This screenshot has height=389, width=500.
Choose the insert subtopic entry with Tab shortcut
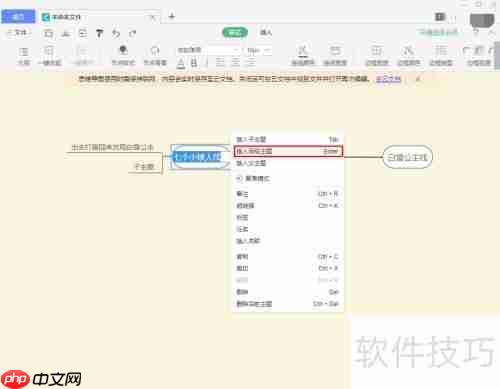(x=288, y=139)
